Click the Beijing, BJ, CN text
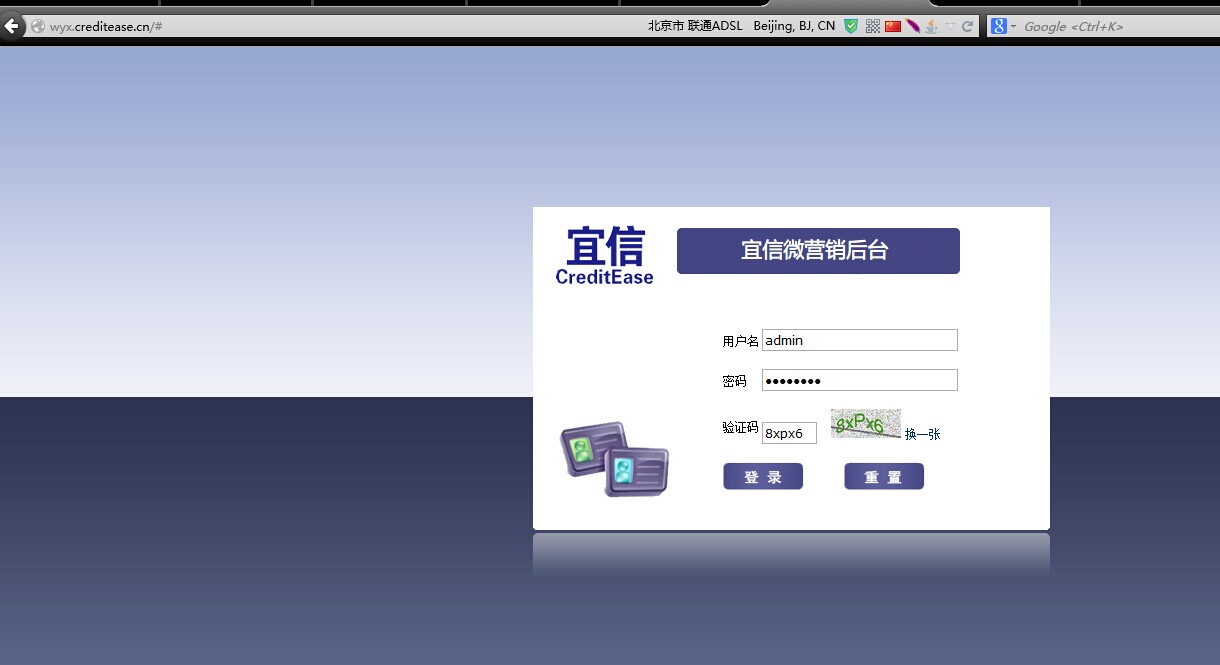The width and height of the screenshot is (1220, 665). tap(794, 26)
